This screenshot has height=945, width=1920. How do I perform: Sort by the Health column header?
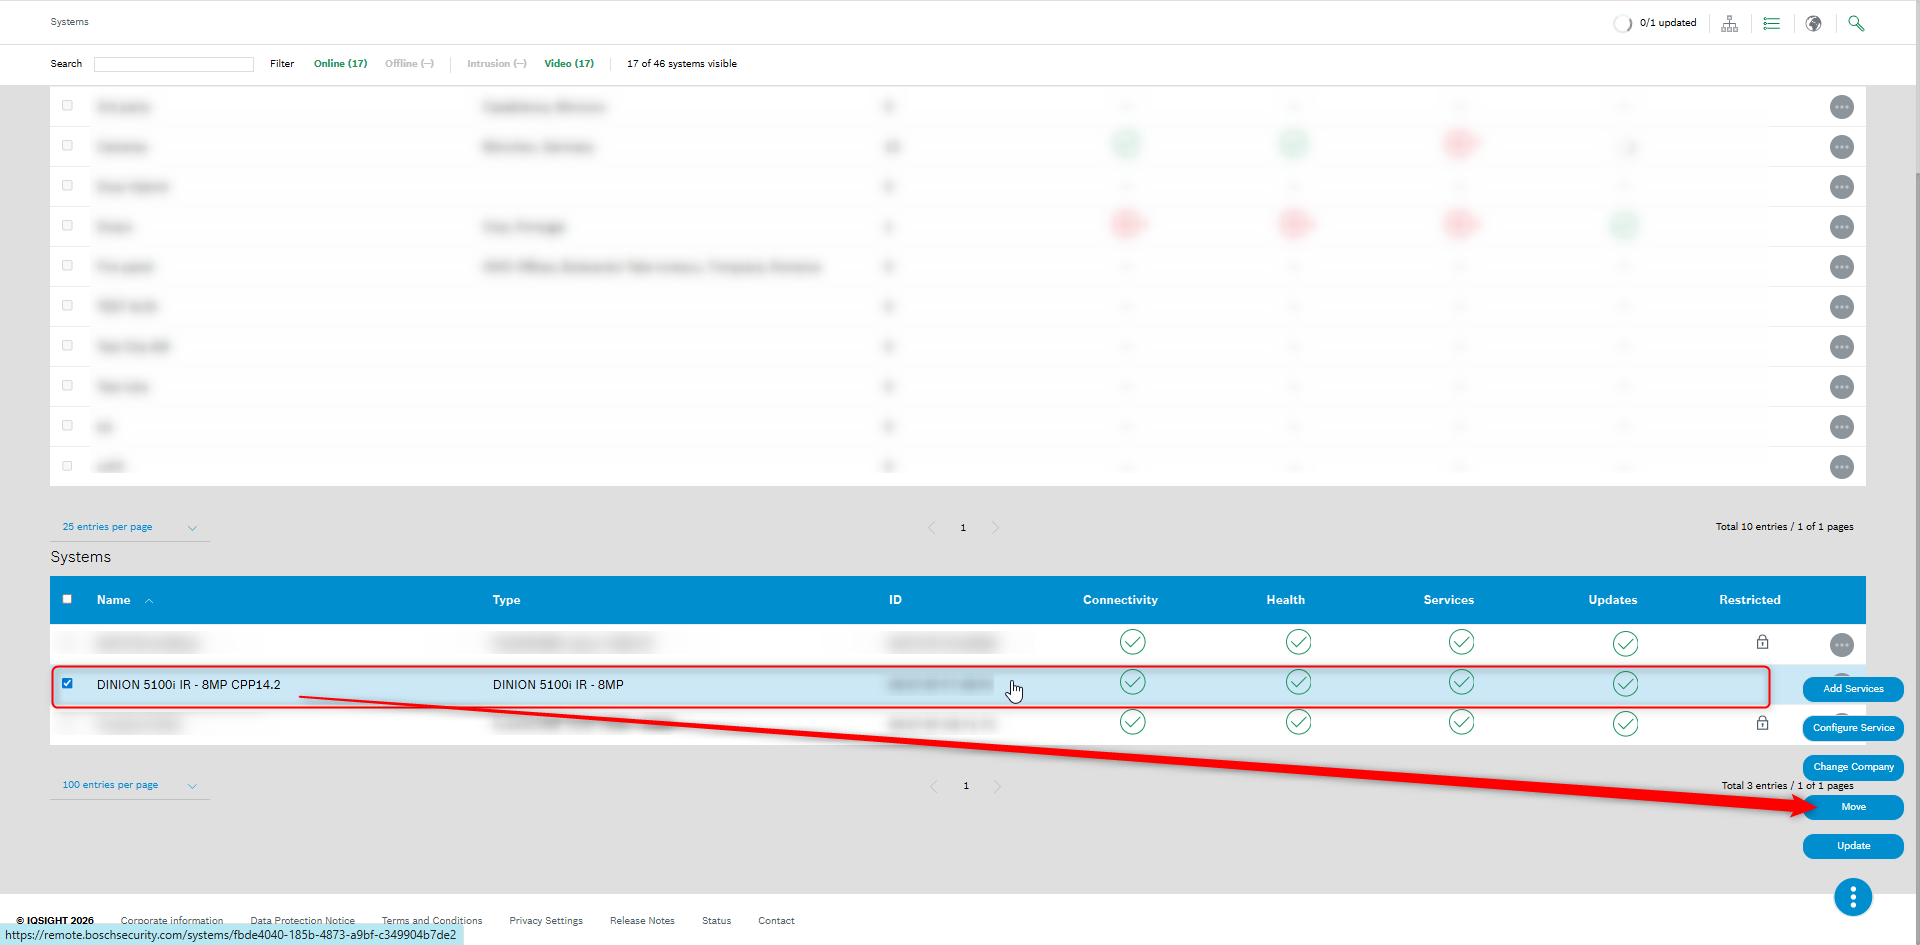point(1285,600)
